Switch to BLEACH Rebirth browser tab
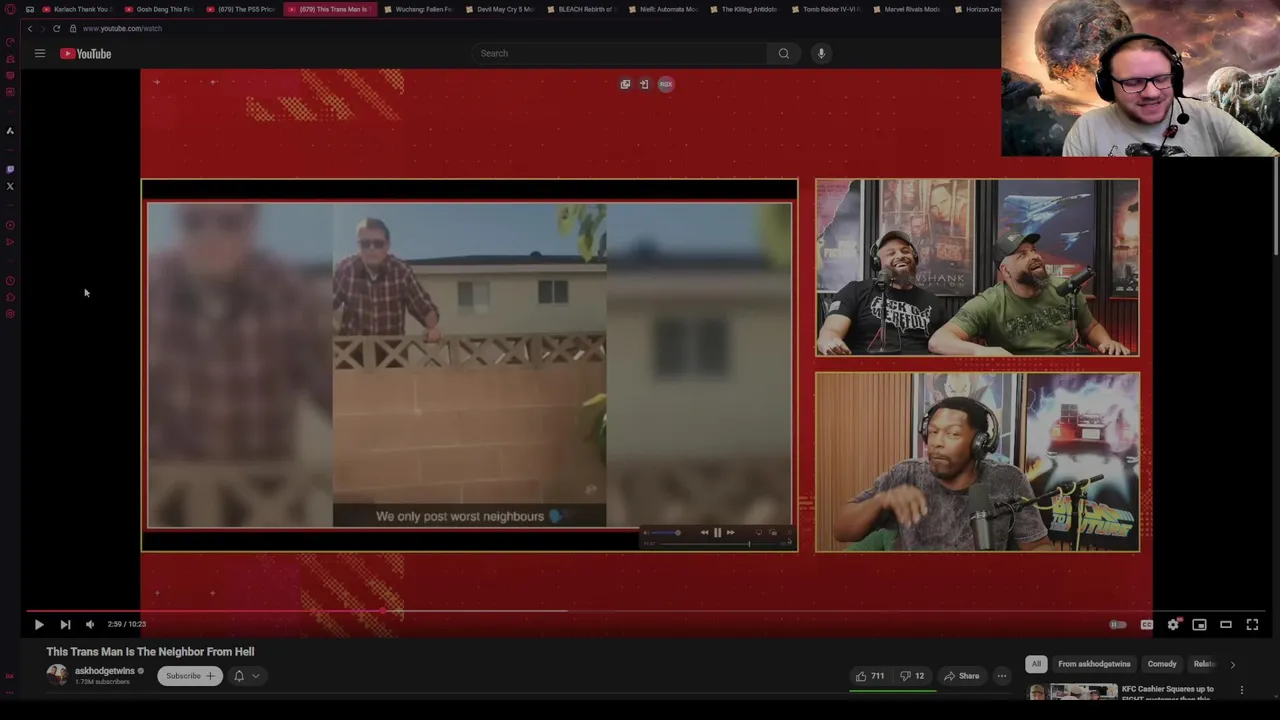This screenshot has width=1280, height=720. click(x=581, y=9)
